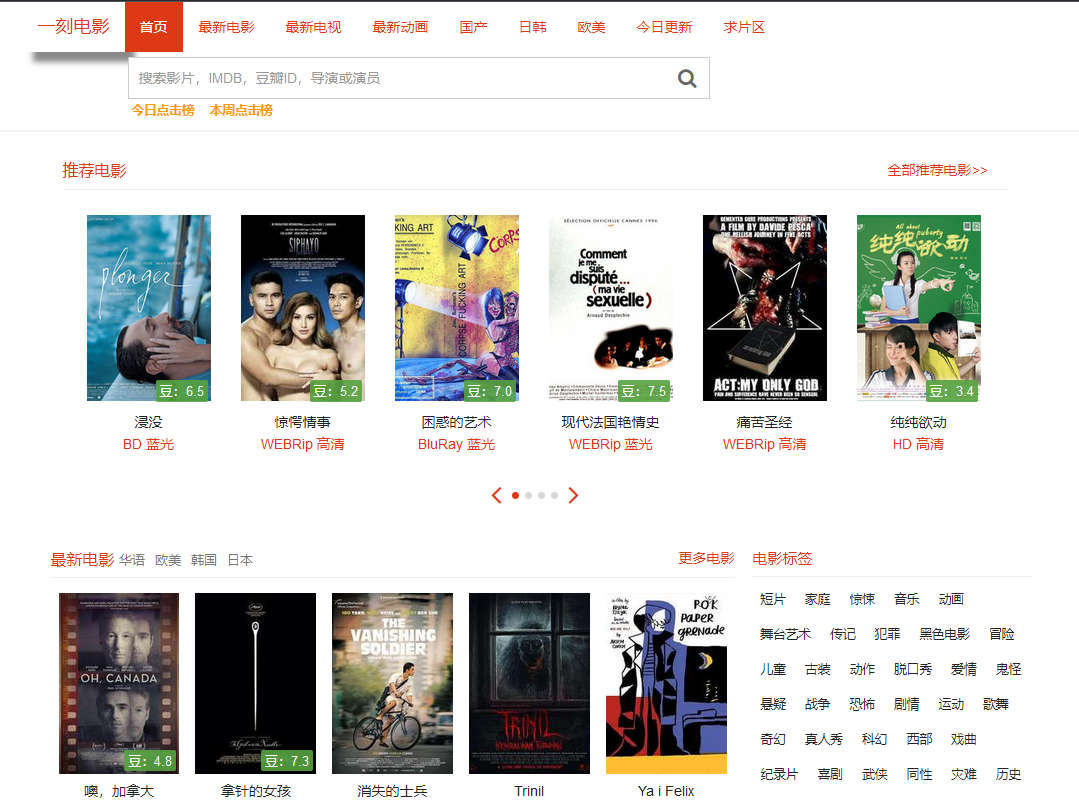Image resolution: width=1079 pixels, height=811 pixels.
Task: Select the 历史 movie tag
Action: click(1008, 775)
